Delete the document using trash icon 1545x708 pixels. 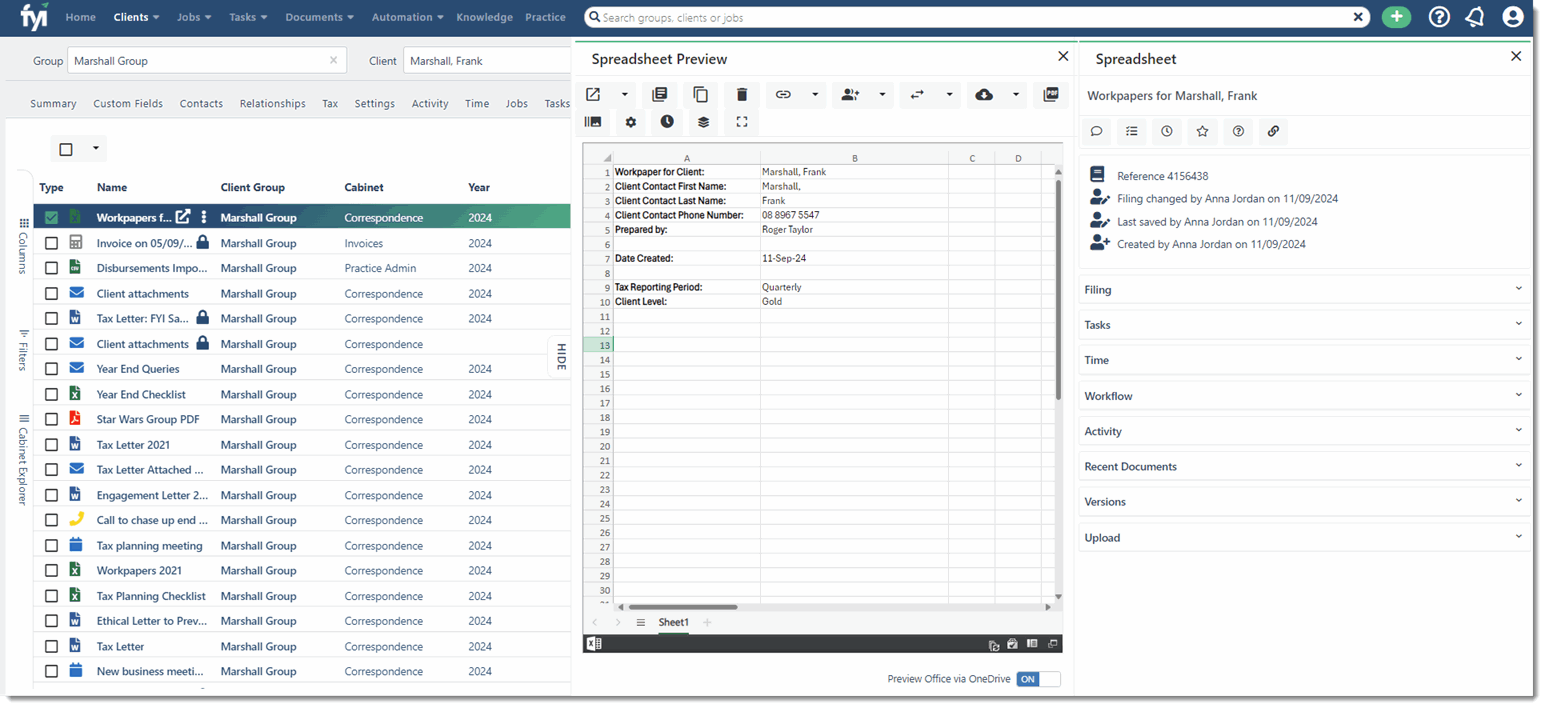[742, 95]
